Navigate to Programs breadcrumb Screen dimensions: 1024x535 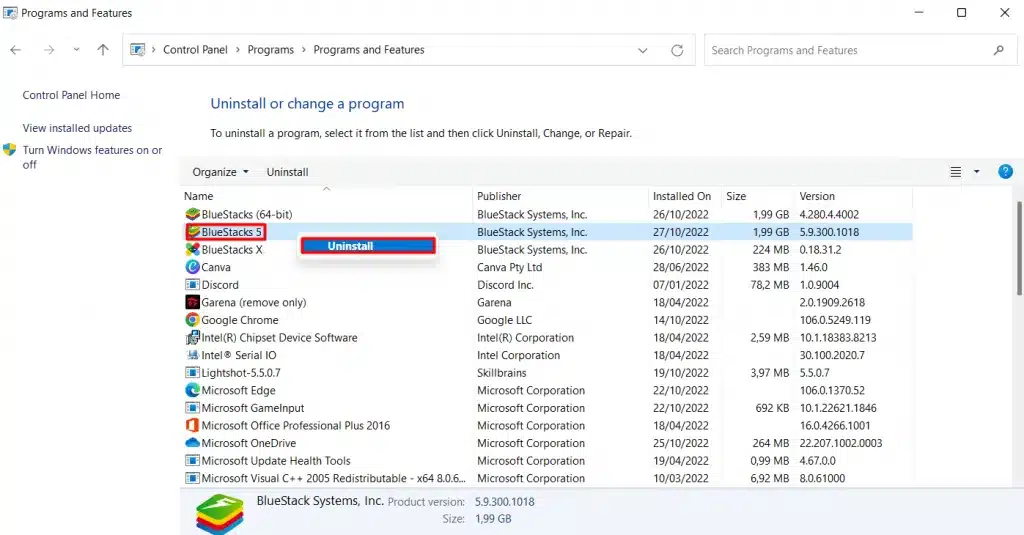(x=270, y=50)
